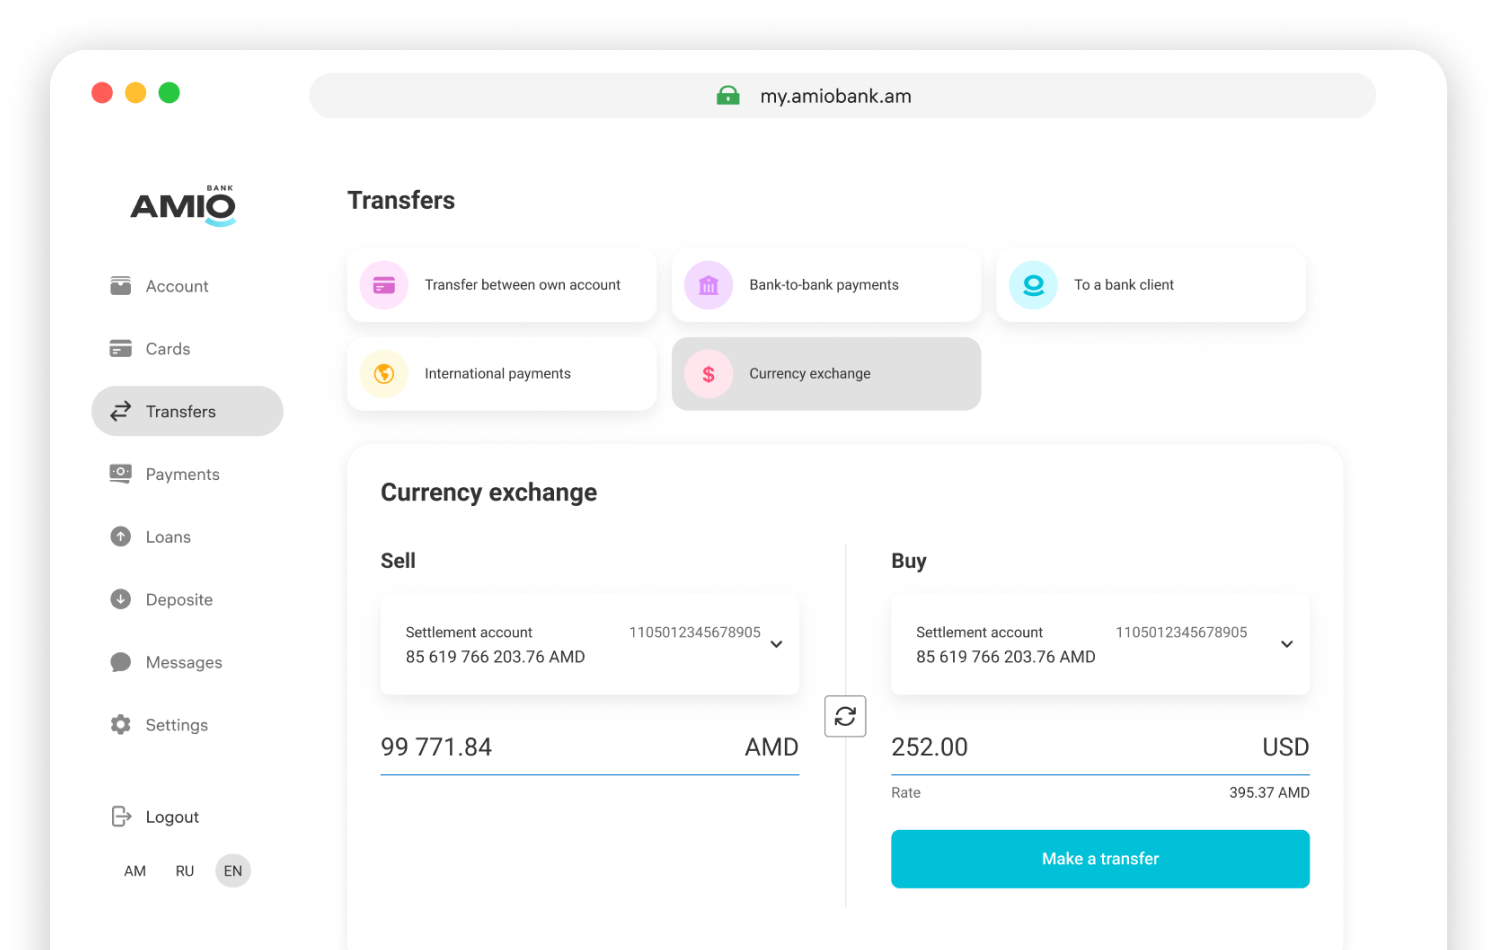
Task: Click the purple bank building icon
Action: (708, 285)
